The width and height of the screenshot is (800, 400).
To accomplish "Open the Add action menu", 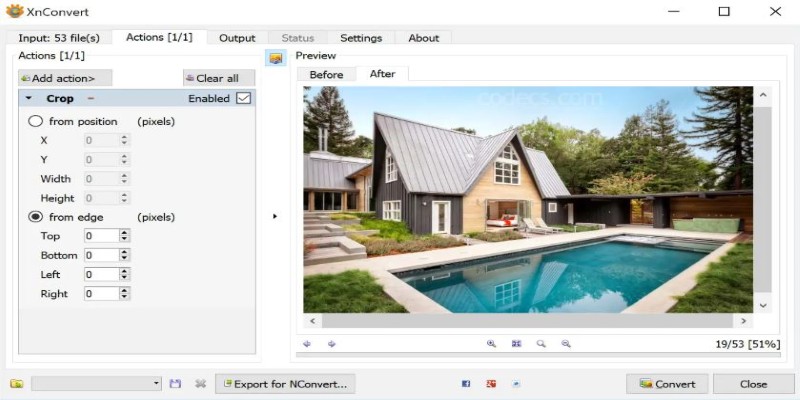I will 65,78.
